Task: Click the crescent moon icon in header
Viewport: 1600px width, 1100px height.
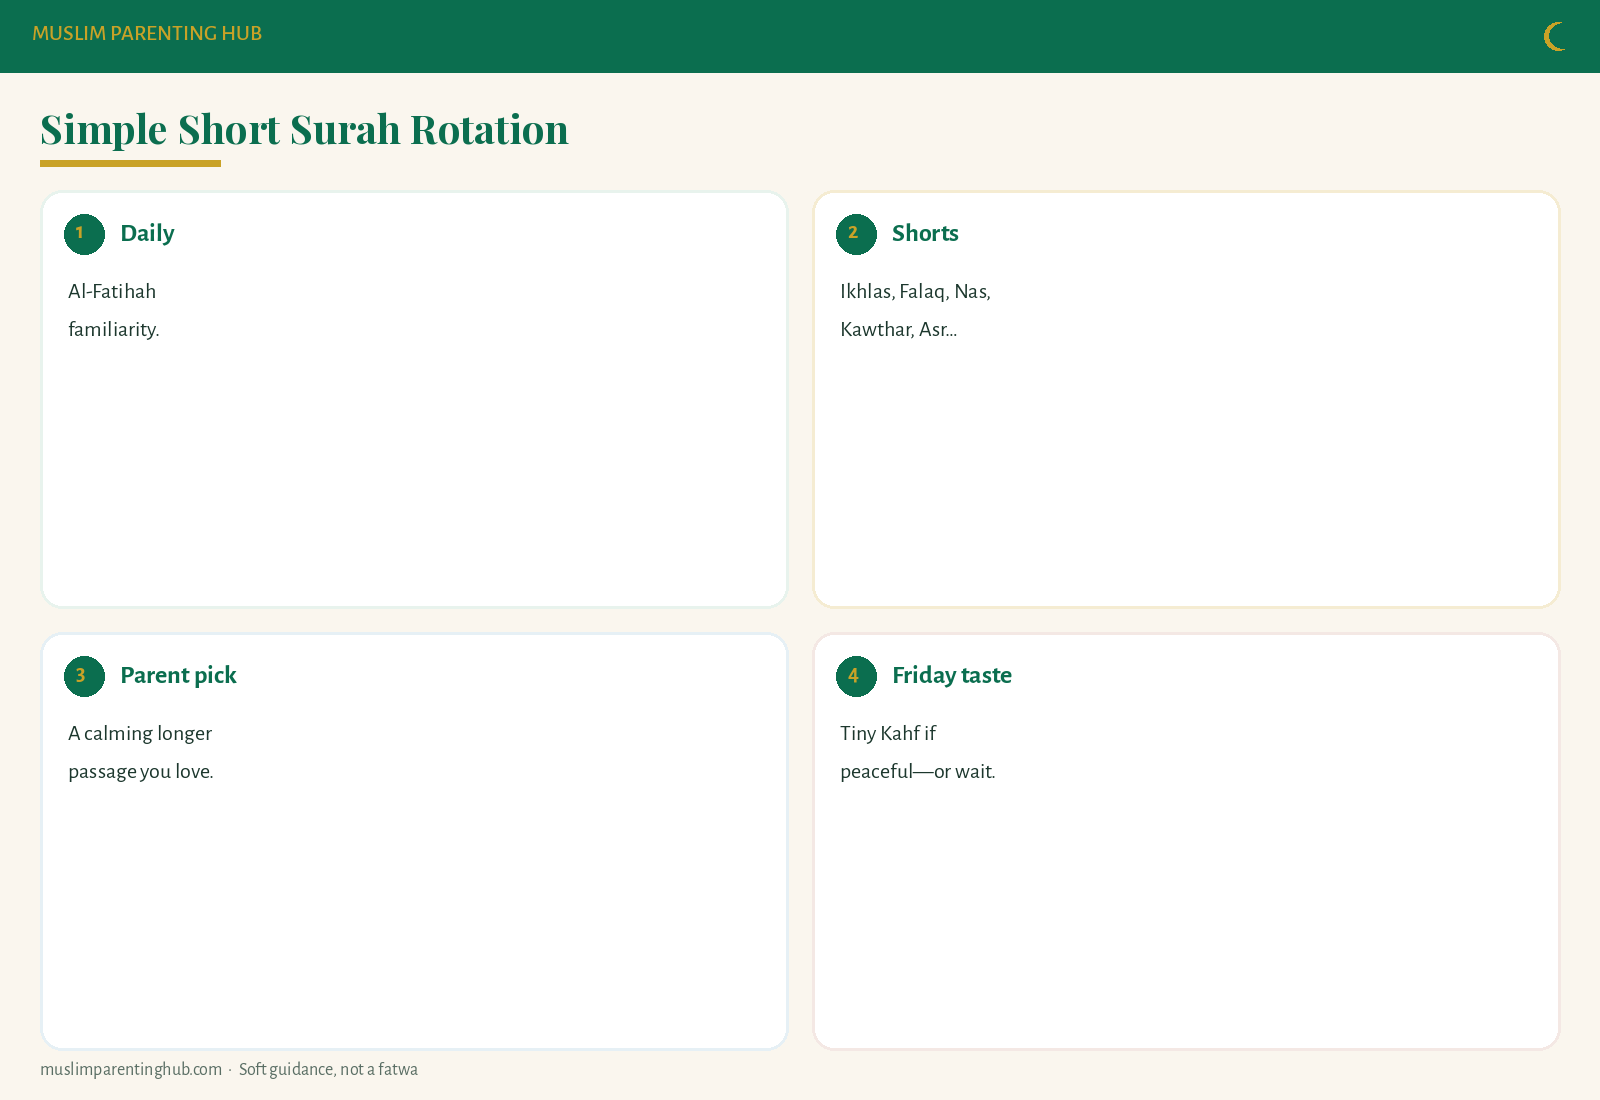Action: coord(1555,37)
